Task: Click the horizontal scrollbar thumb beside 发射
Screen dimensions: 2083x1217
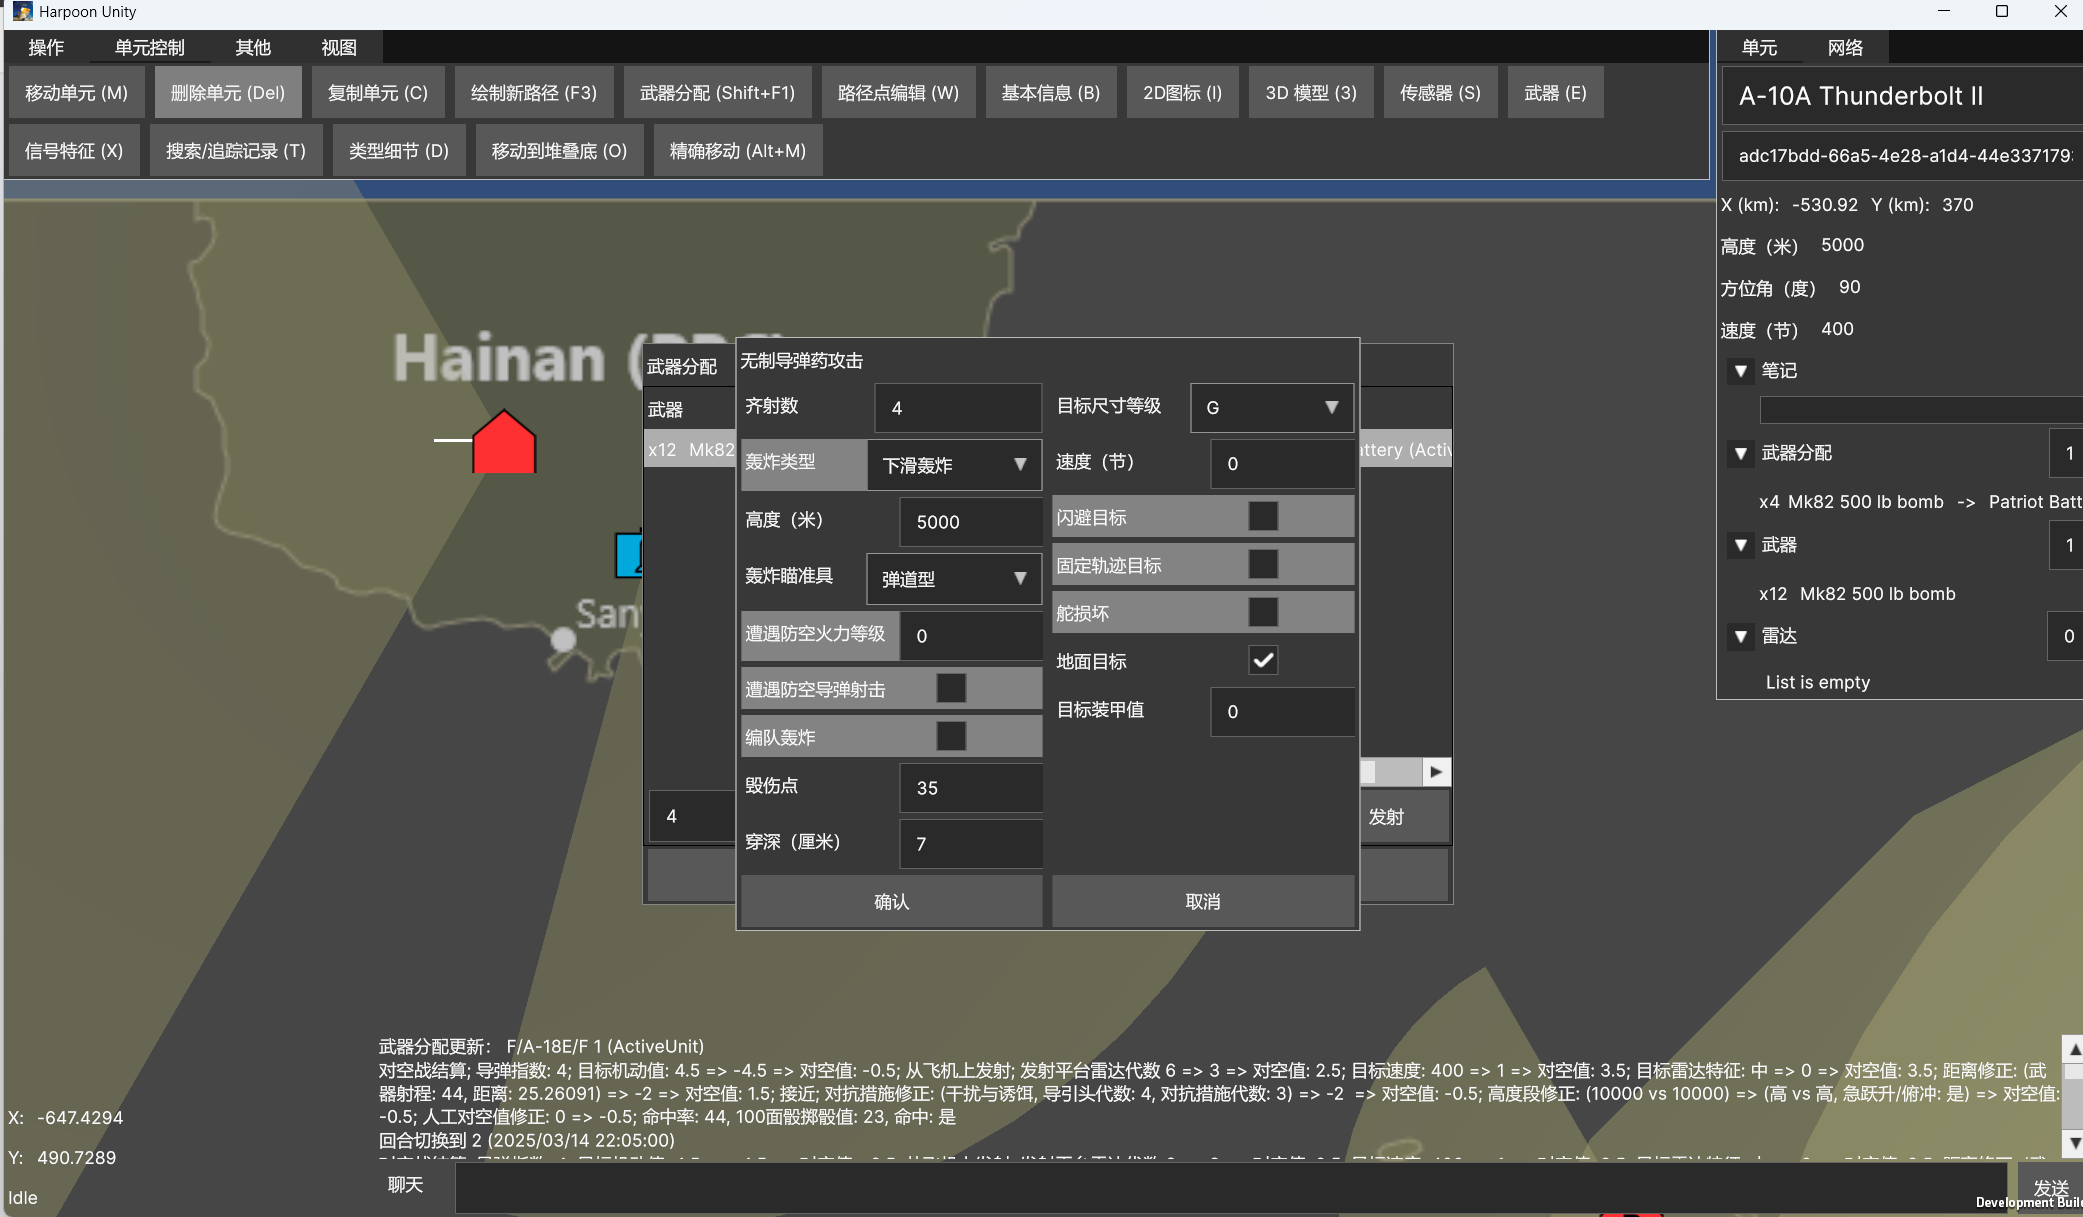Action: point(1369,772)
